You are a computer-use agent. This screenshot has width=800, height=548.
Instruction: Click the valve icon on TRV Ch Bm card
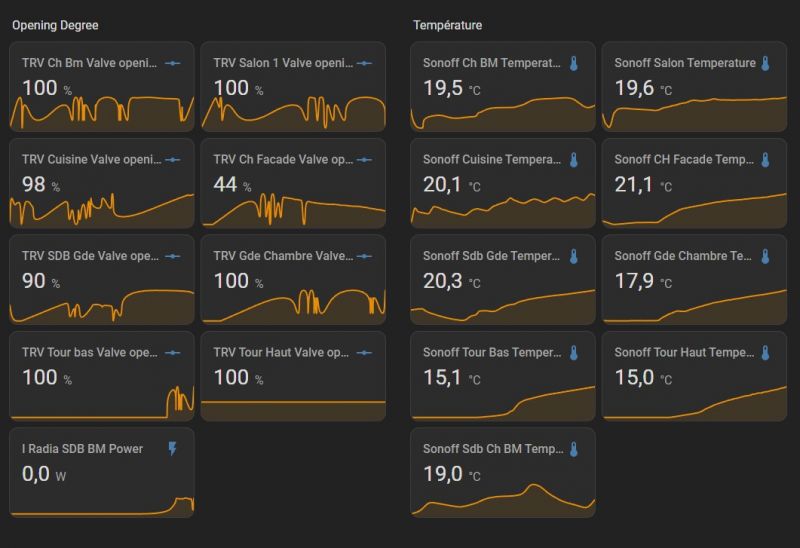point(173,63)
